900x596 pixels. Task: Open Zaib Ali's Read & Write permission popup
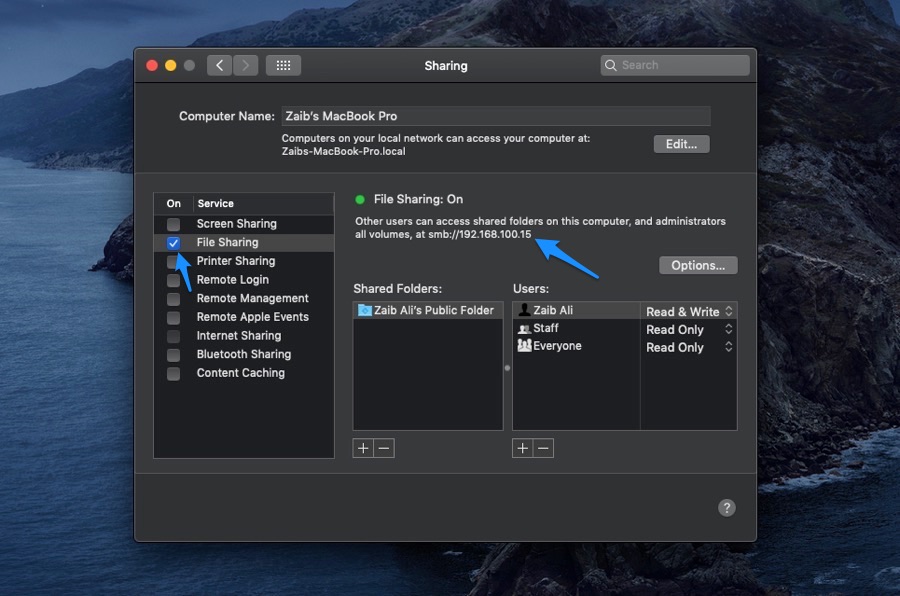pos(689,311)
